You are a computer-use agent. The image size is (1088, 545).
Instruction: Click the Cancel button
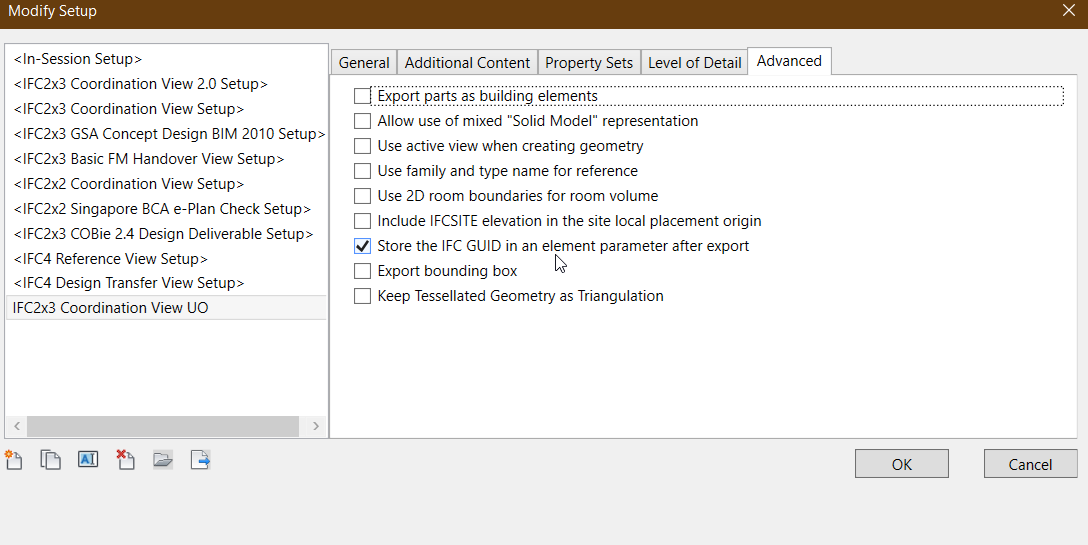click(1030, 464)
